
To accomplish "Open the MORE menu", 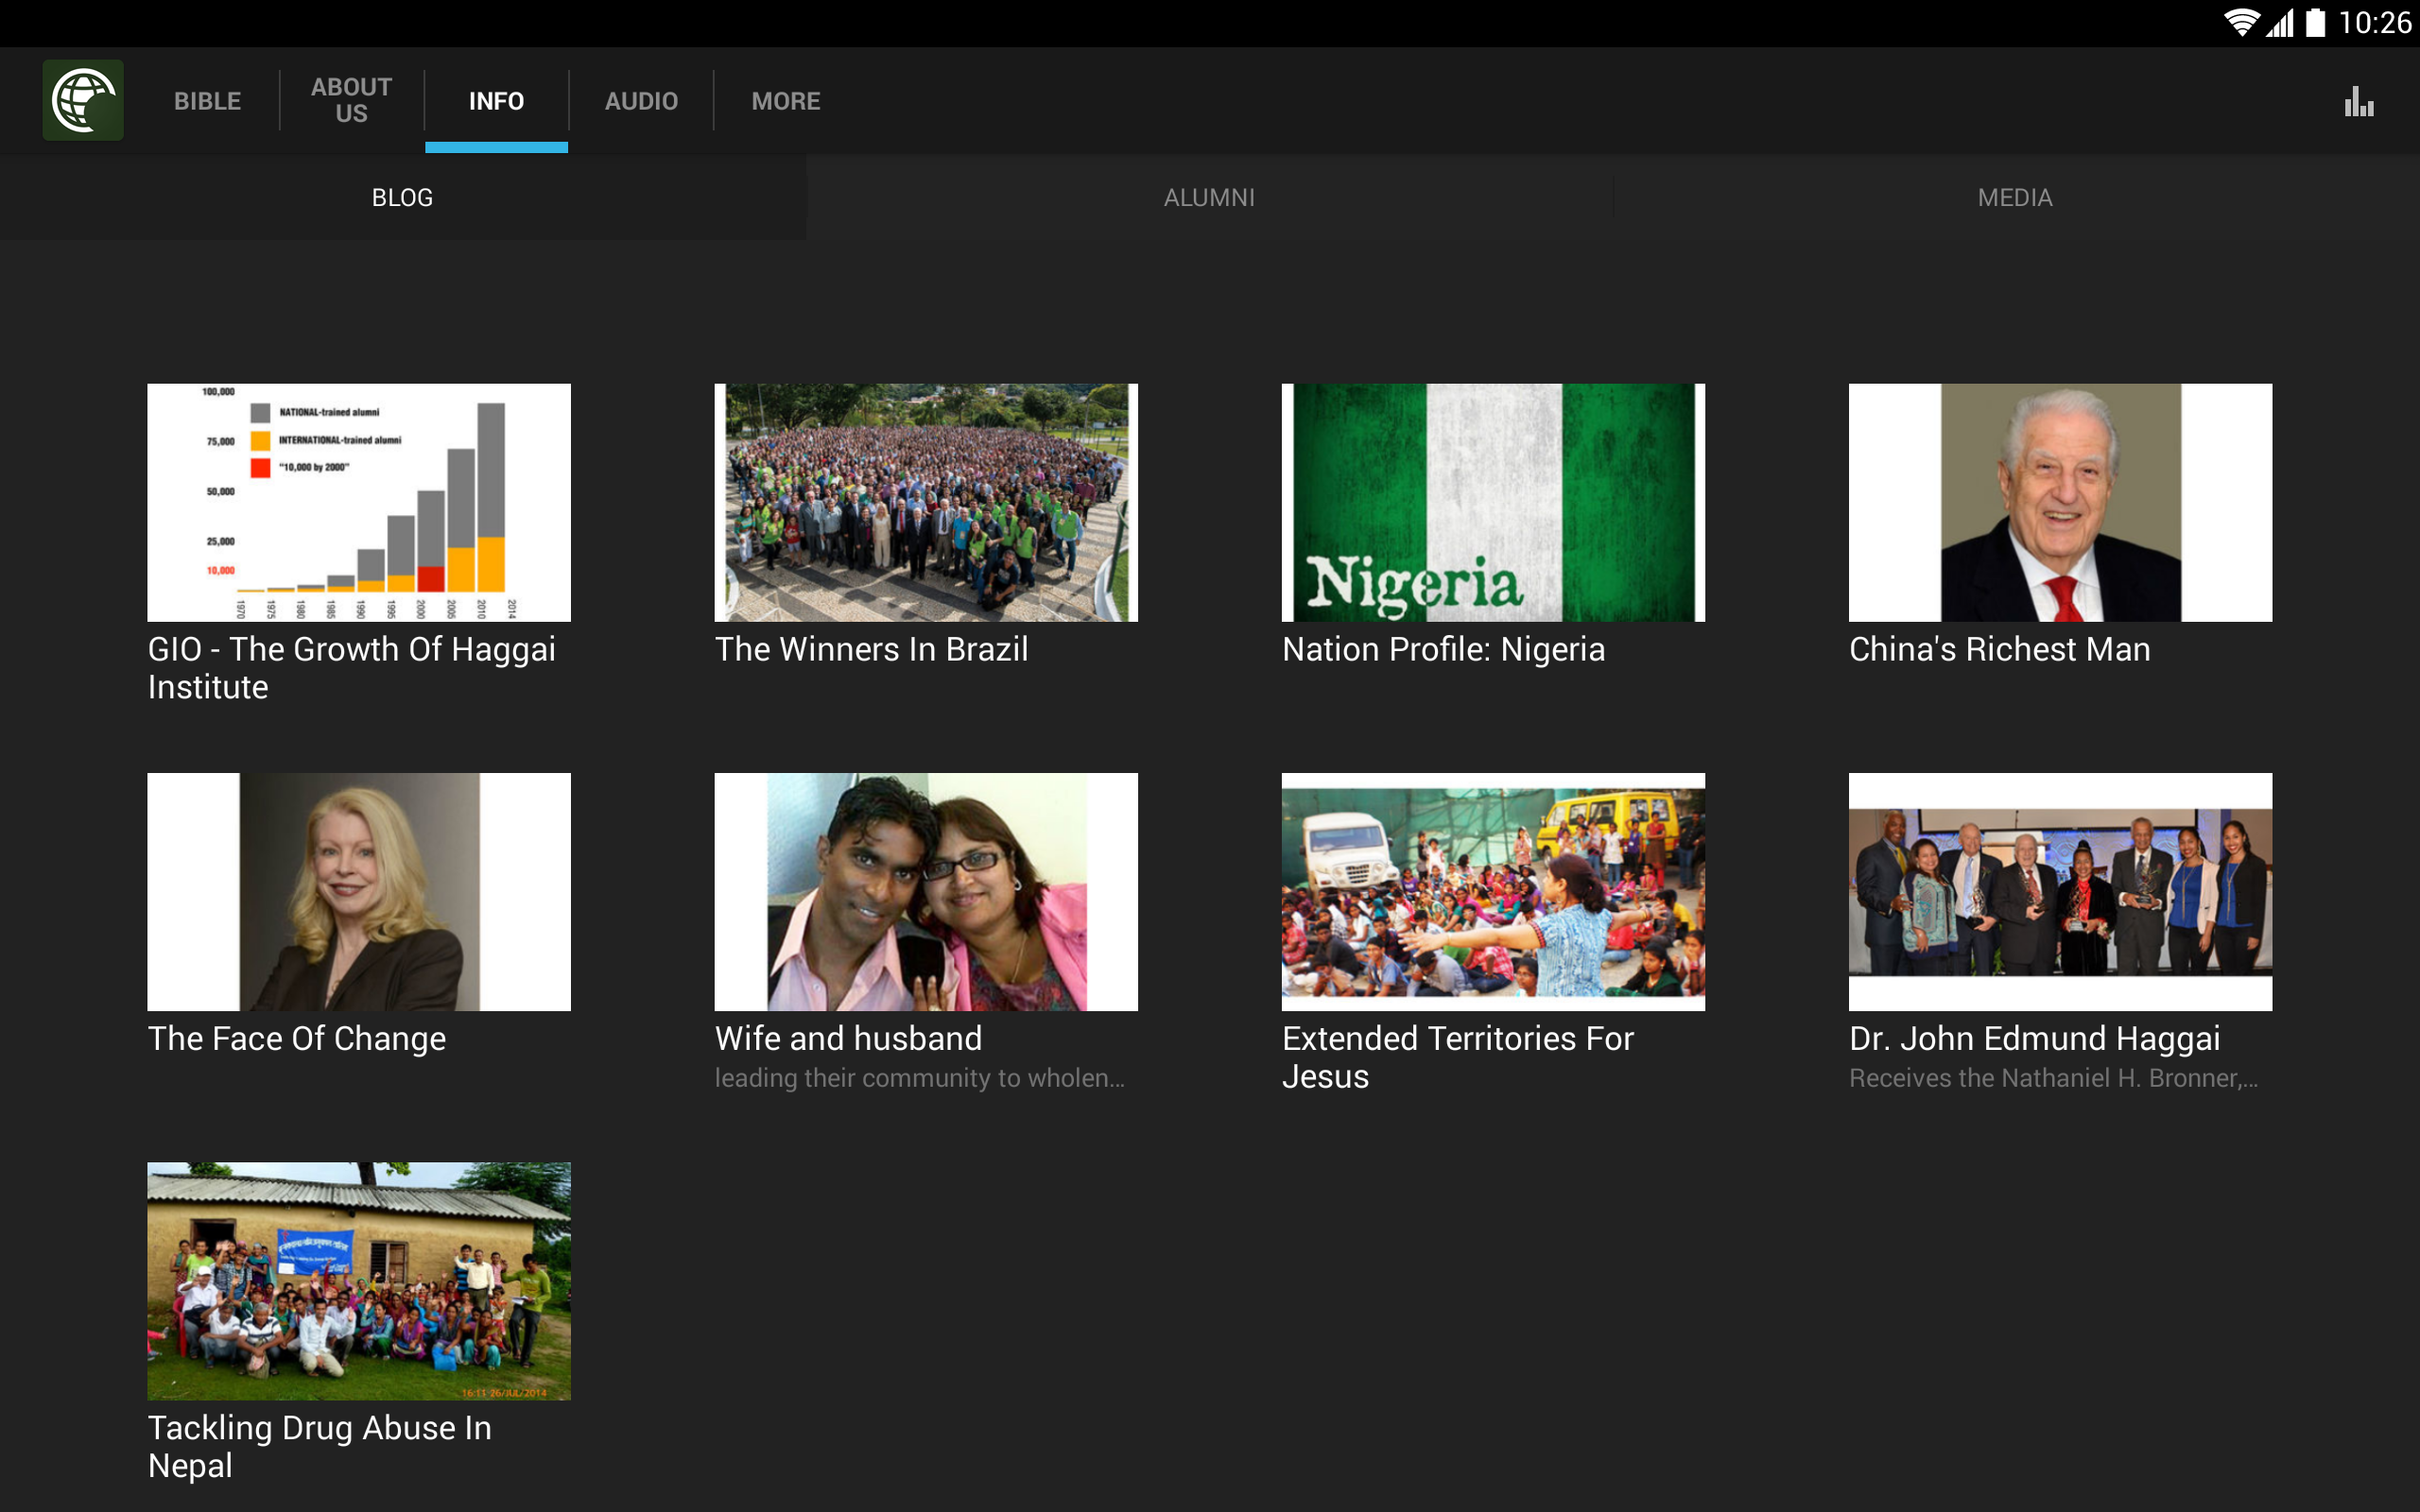I will [785, 100].
